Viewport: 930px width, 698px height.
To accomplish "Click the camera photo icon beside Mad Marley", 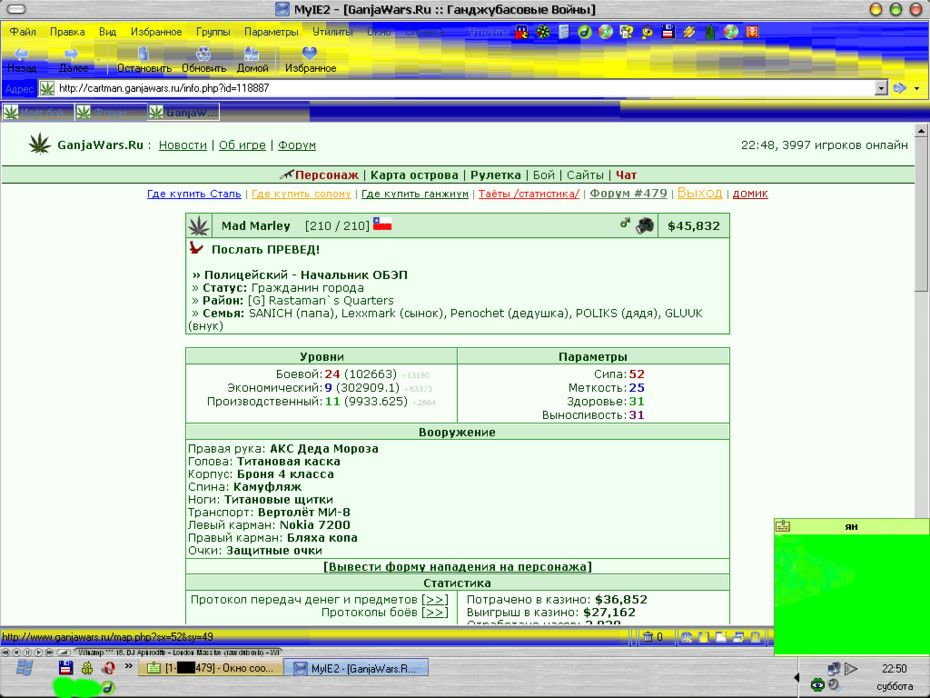I will (645, 225).
